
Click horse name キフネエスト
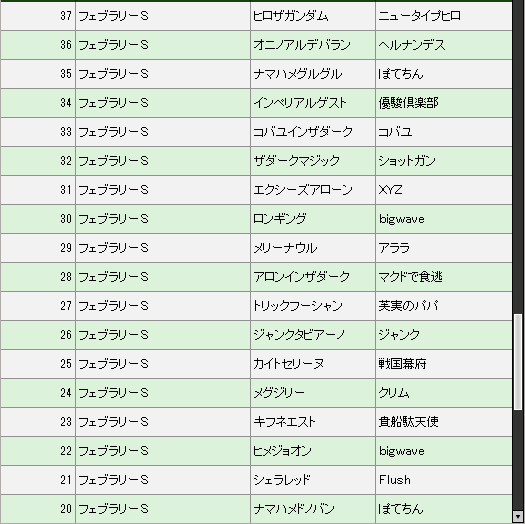pyautogui.click(x=284, y=422)
